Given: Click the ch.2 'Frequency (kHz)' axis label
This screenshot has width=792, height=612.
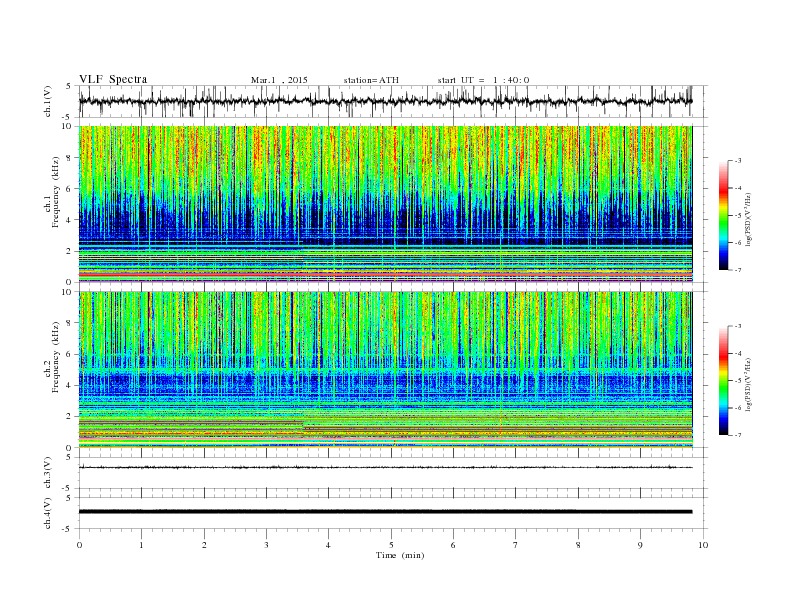Looking at the screenshot, I should tap(56, 356).
